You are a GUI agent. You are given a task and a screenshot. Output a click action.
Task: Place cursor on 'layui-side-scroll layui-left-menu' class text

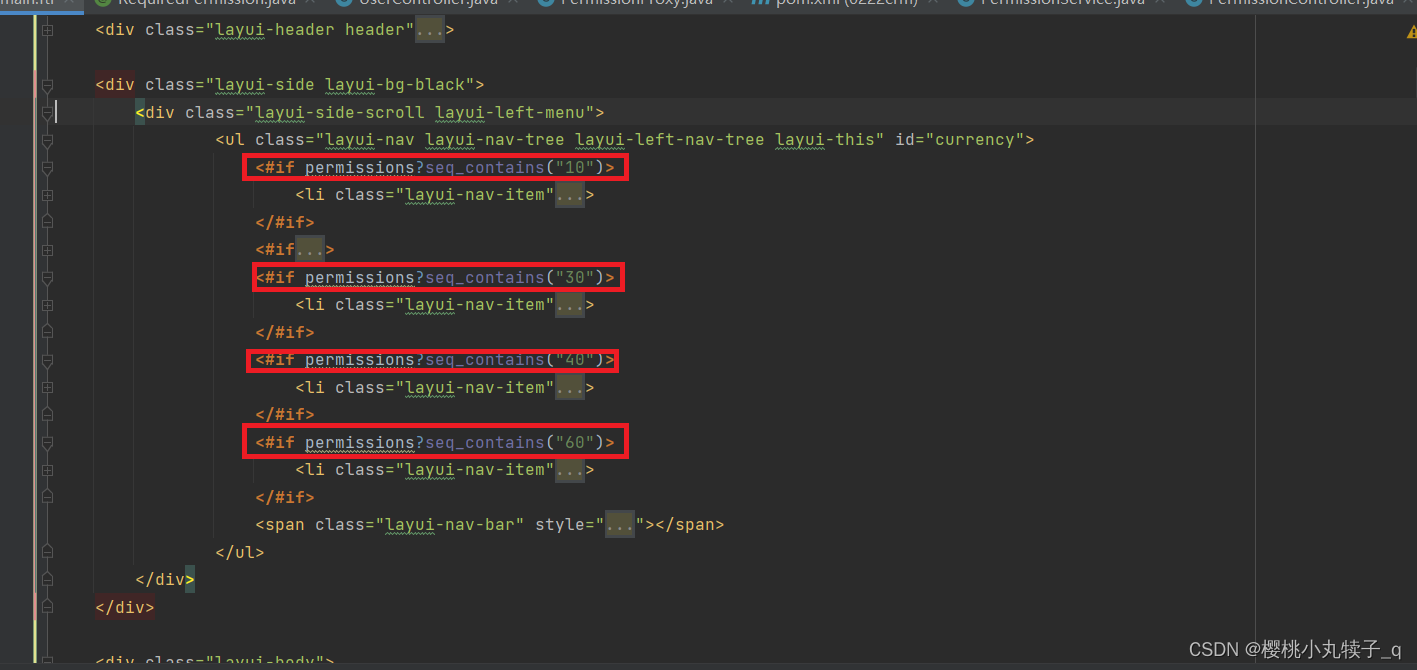pyautogui.click(x=425, y=112)
